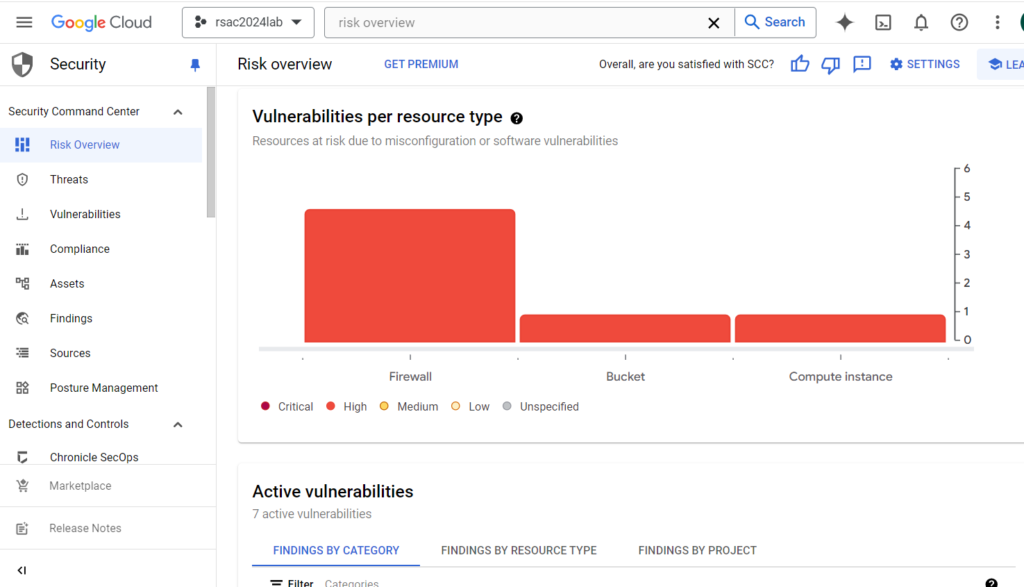The width and height of the screenshot is (1024, 587).
Task: Click the Risk overview page title
Action: coord(285,64)
